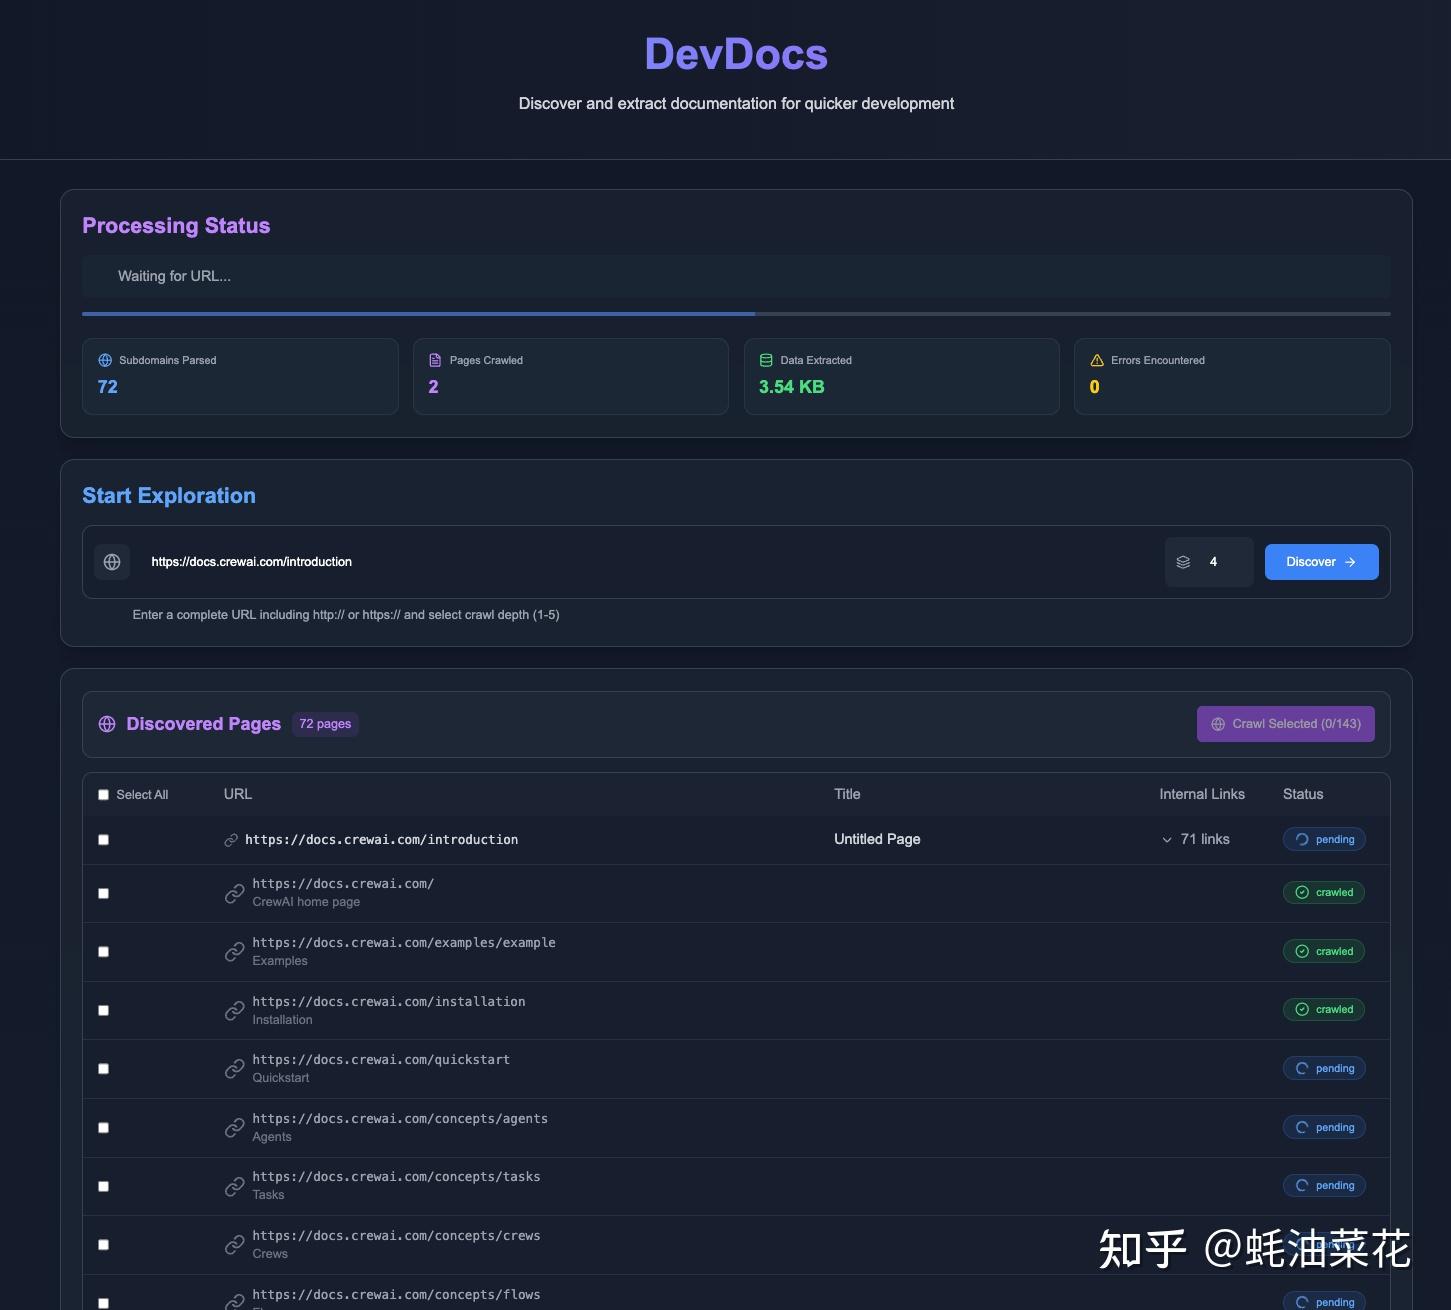Viewport: 1451px width, 1310px height.
Task: Click the globe icon beside Discovered Pages heading
Action: coord(107,724)
